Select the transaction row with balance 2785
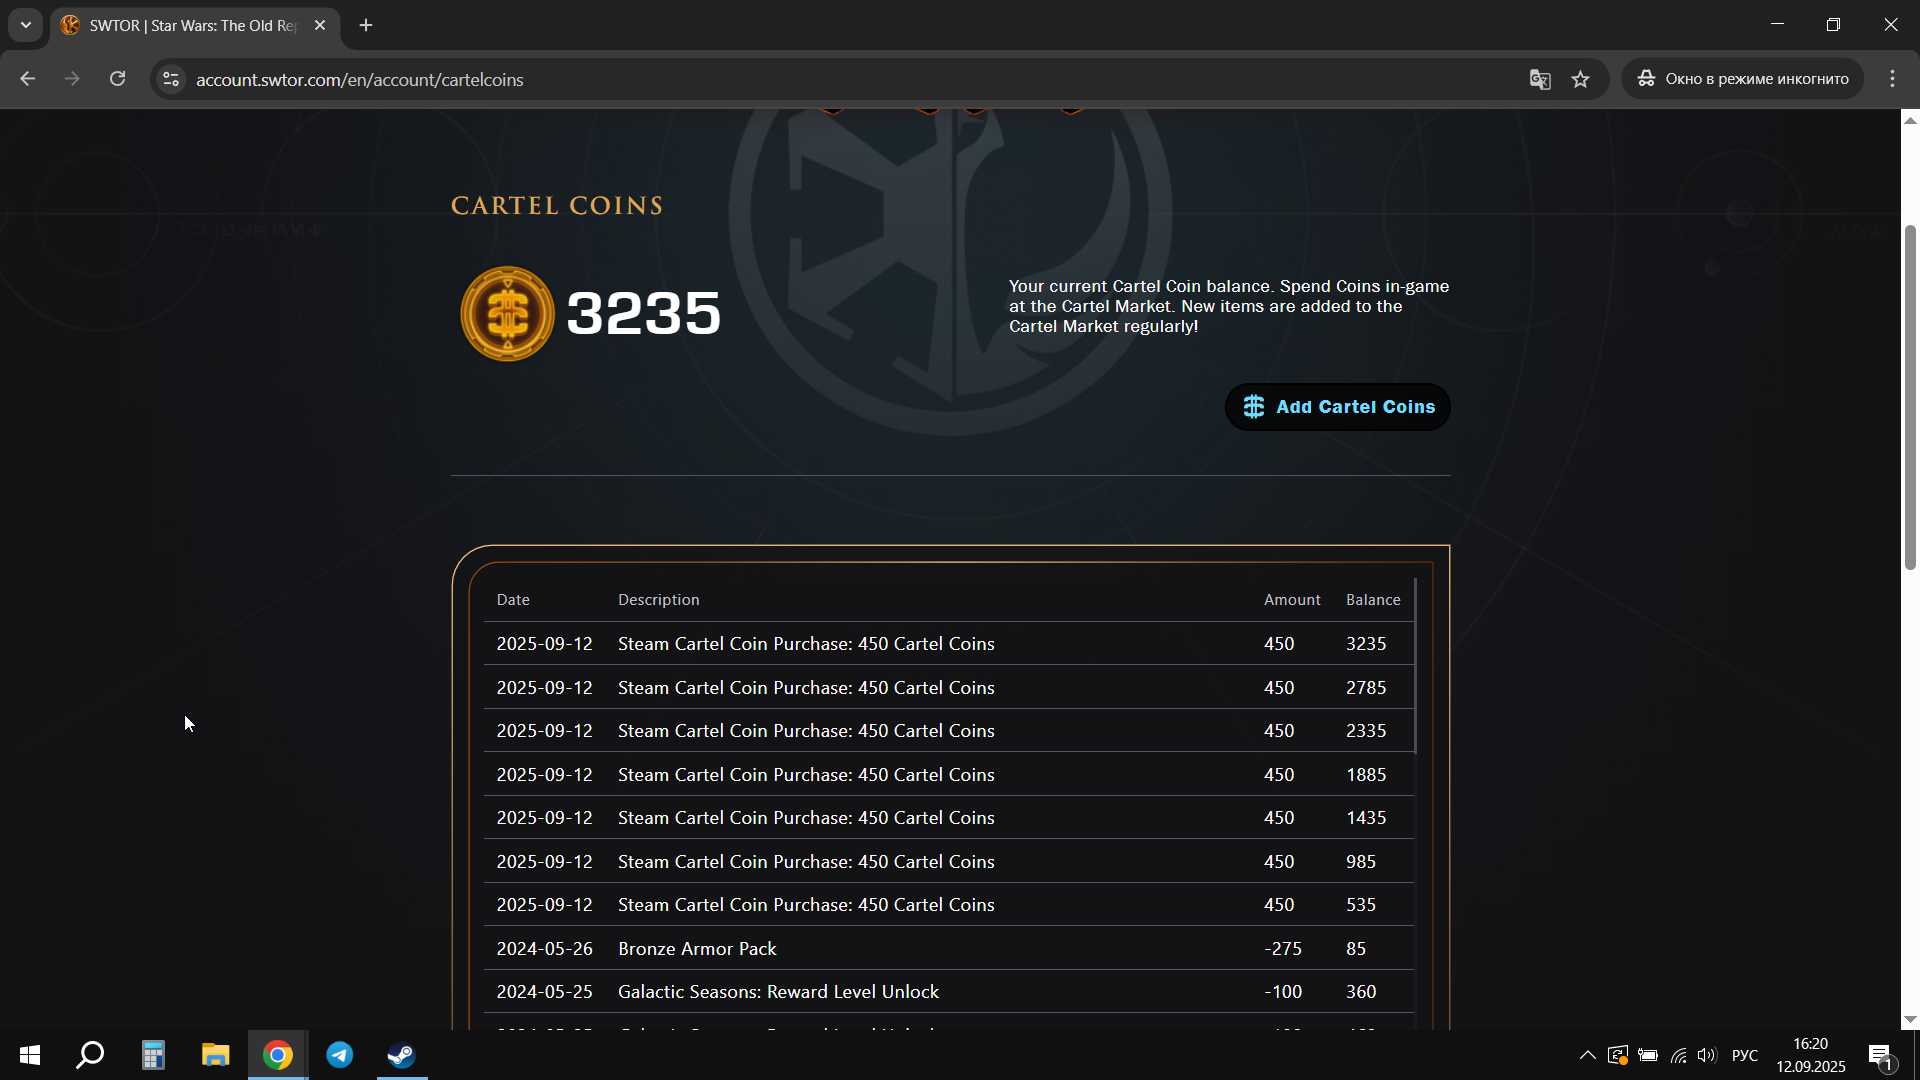The image size is (1920, 1080). pyautogui.click(x=948, y=688)
